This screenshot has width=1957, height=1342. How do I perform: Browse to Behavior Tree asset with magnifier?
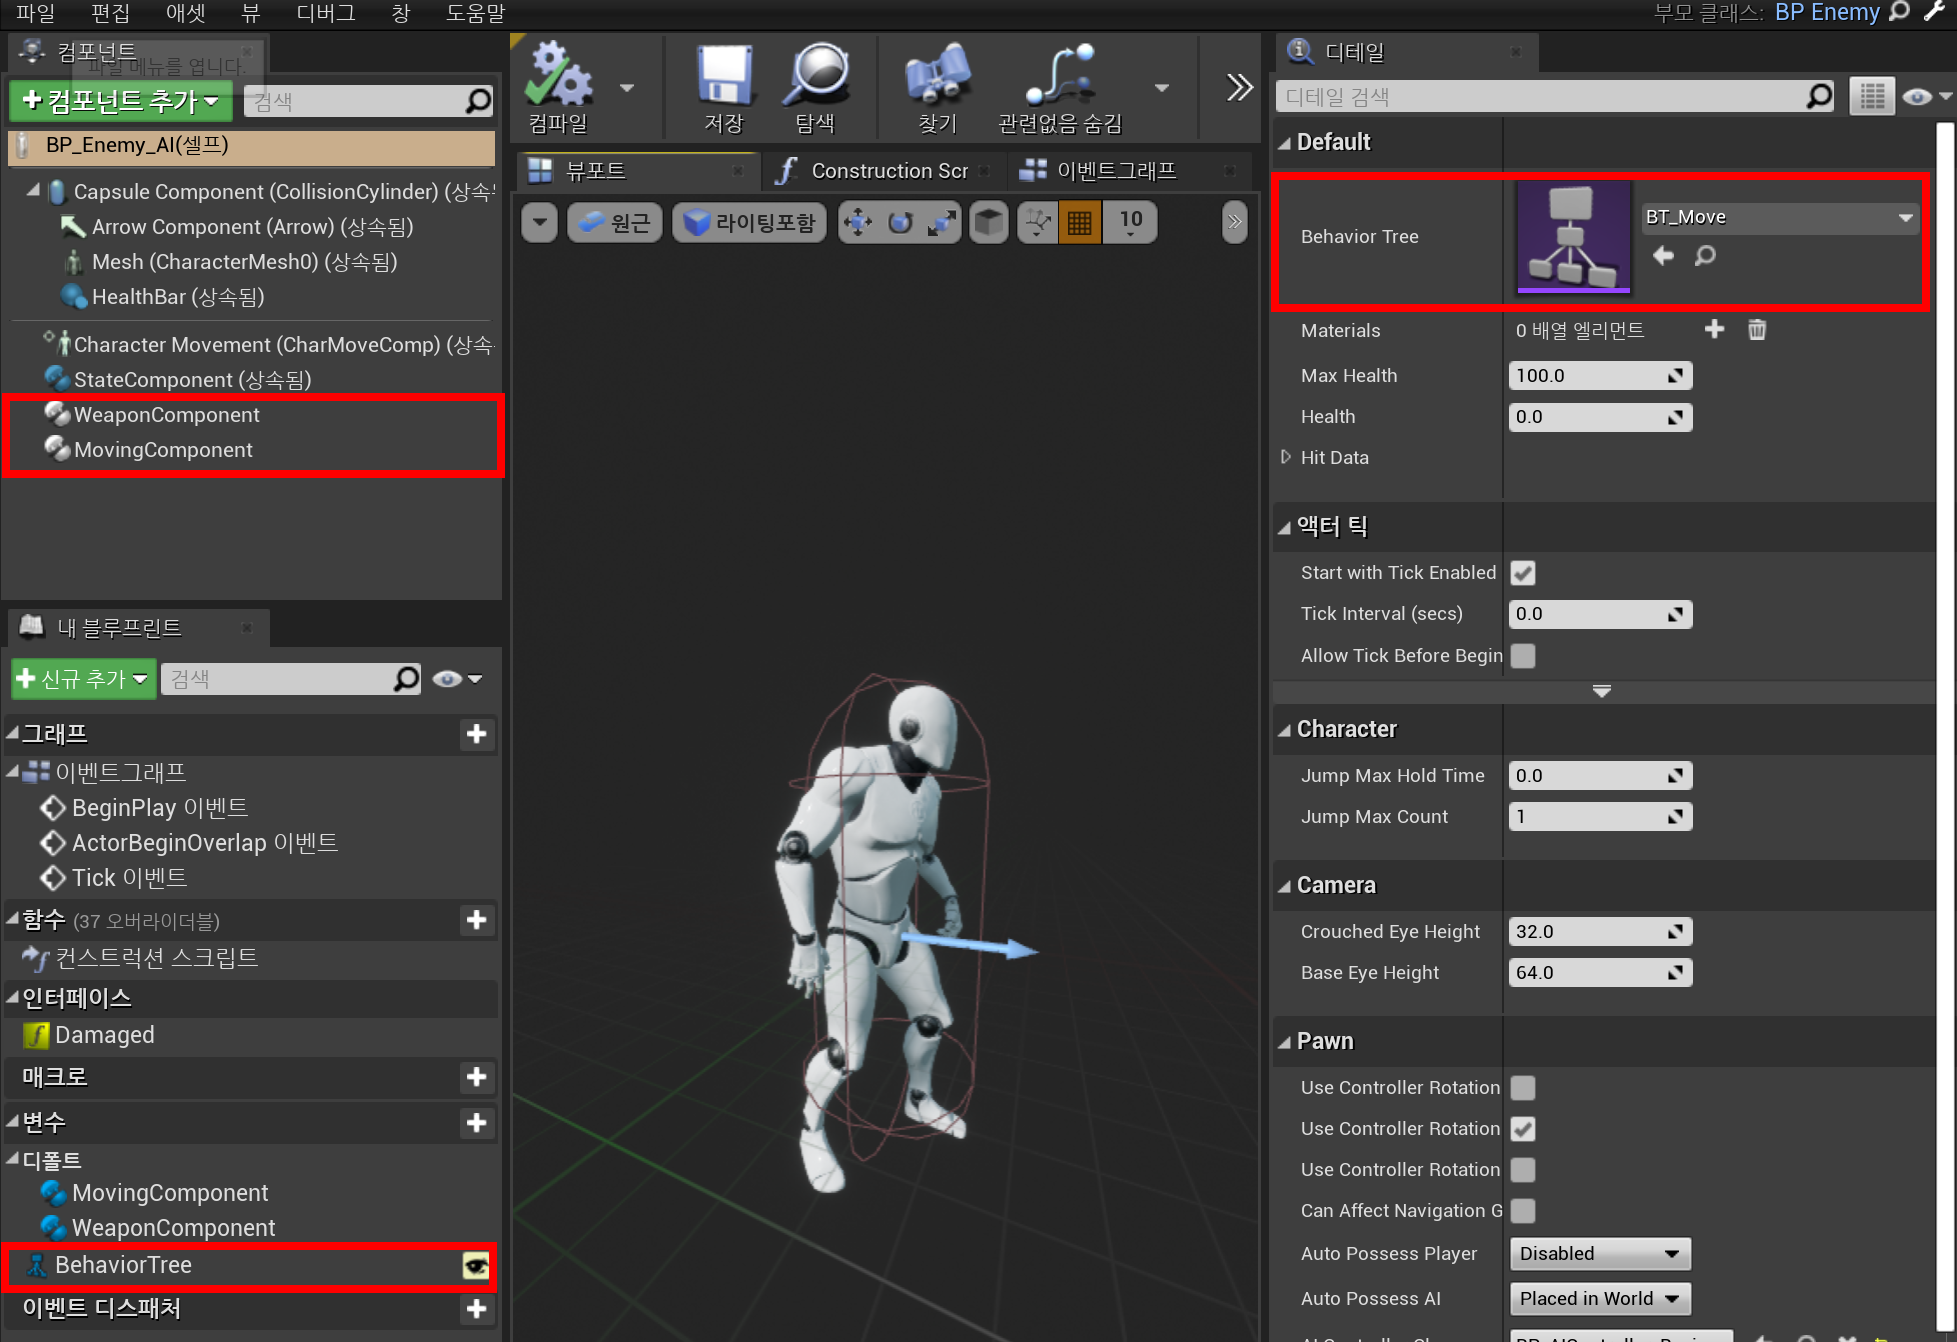(x=1705, y=256)
